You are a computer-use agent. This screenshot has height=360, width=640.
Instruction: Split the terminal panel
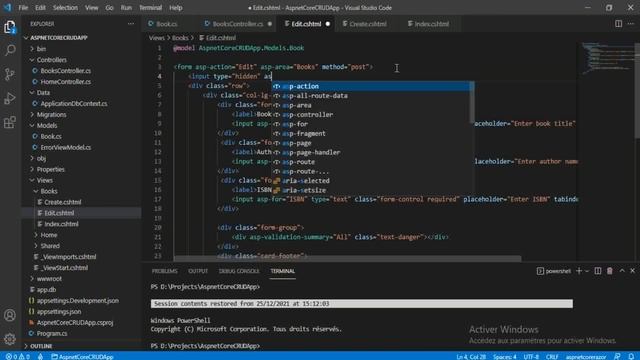[598, 271]
